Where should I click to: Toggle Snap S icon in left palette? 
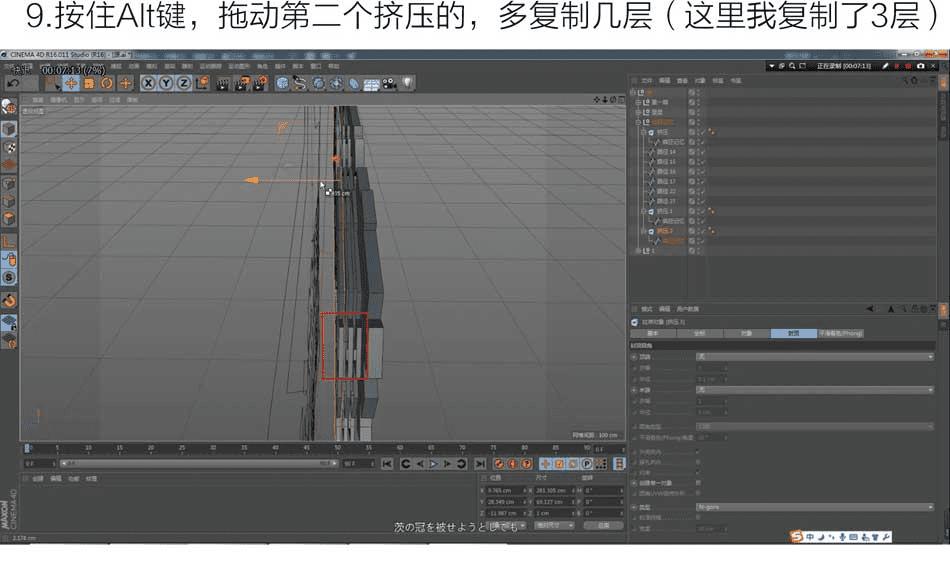[x=8, y=277]
